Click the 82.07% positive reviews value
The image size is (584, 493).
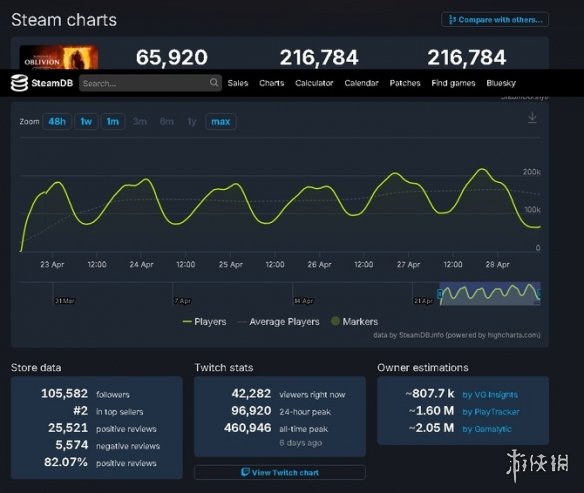(66, 462)
